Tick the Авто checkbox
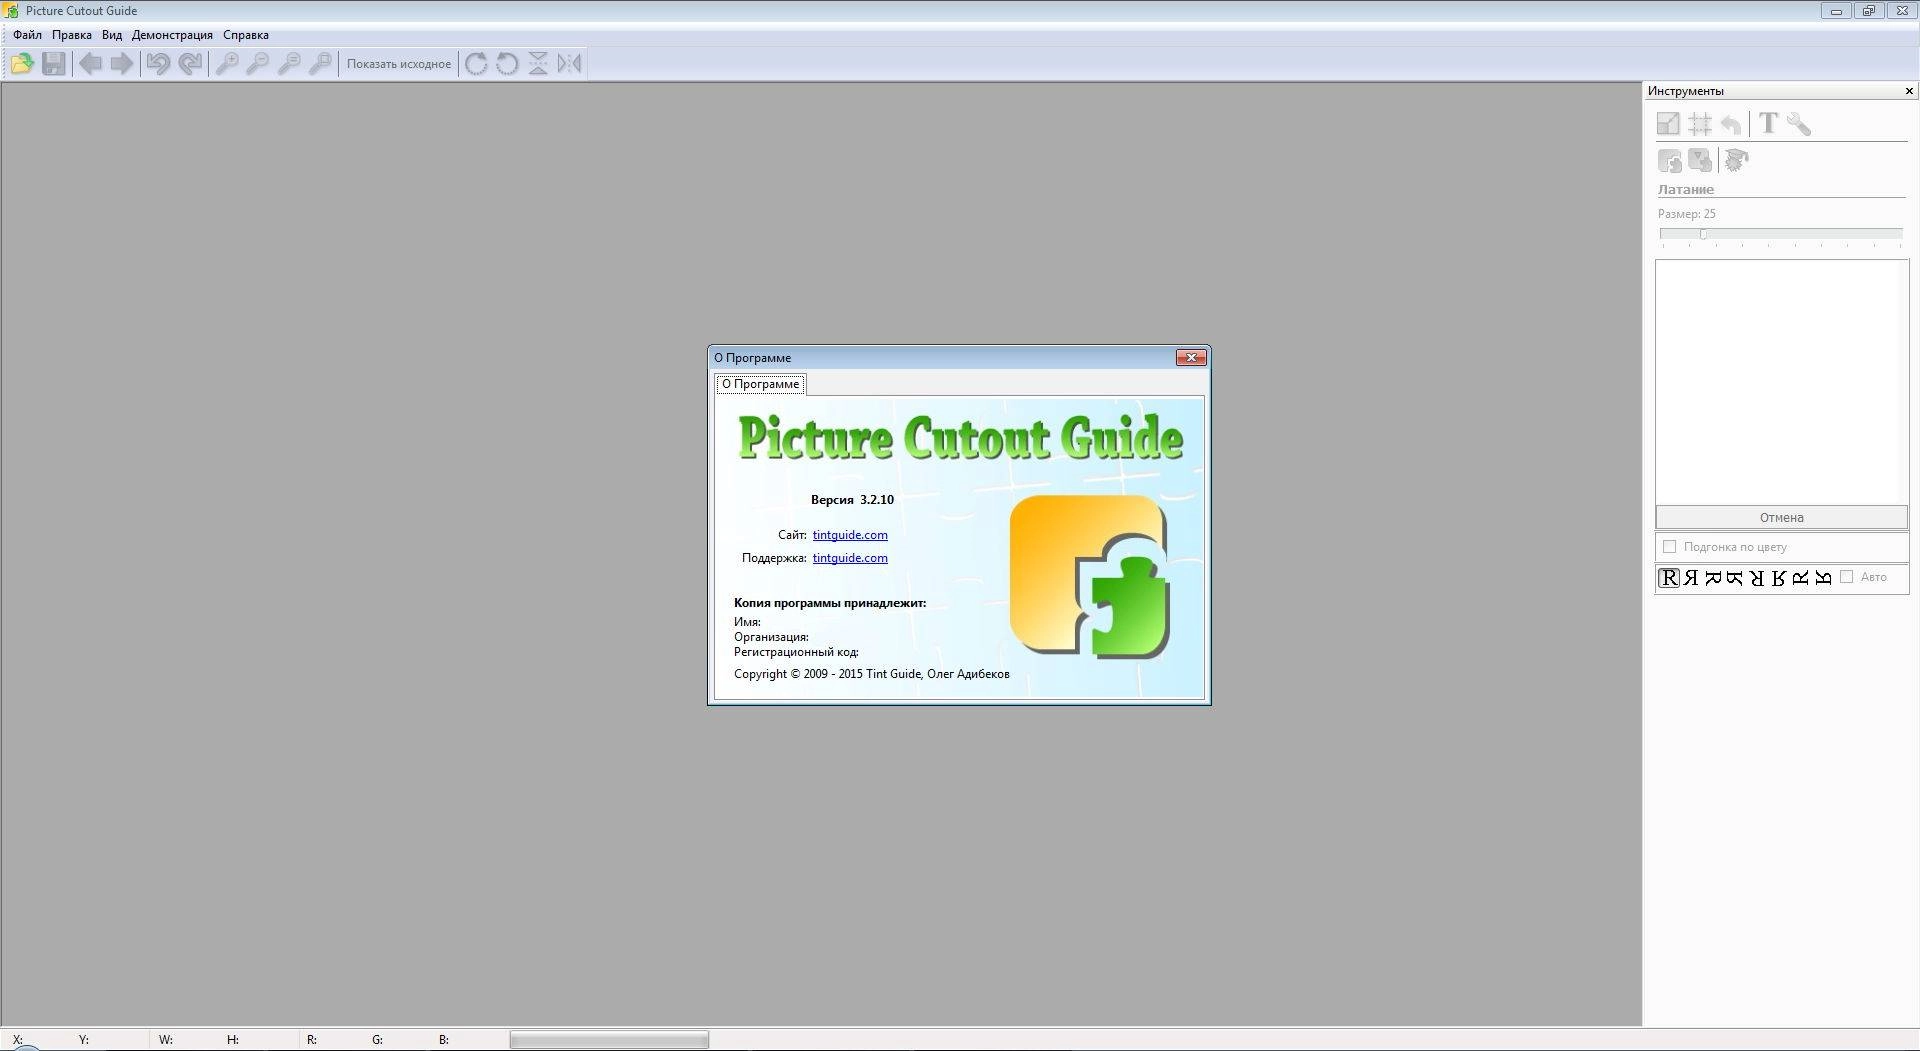The width and height of the screenshot is (1920, 1051). [x=1846, y=577]
